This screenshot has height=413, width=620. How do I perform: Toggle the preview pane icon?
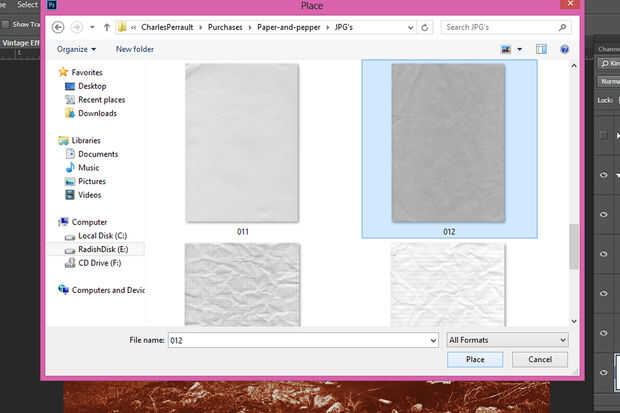(x=541, y=49)
